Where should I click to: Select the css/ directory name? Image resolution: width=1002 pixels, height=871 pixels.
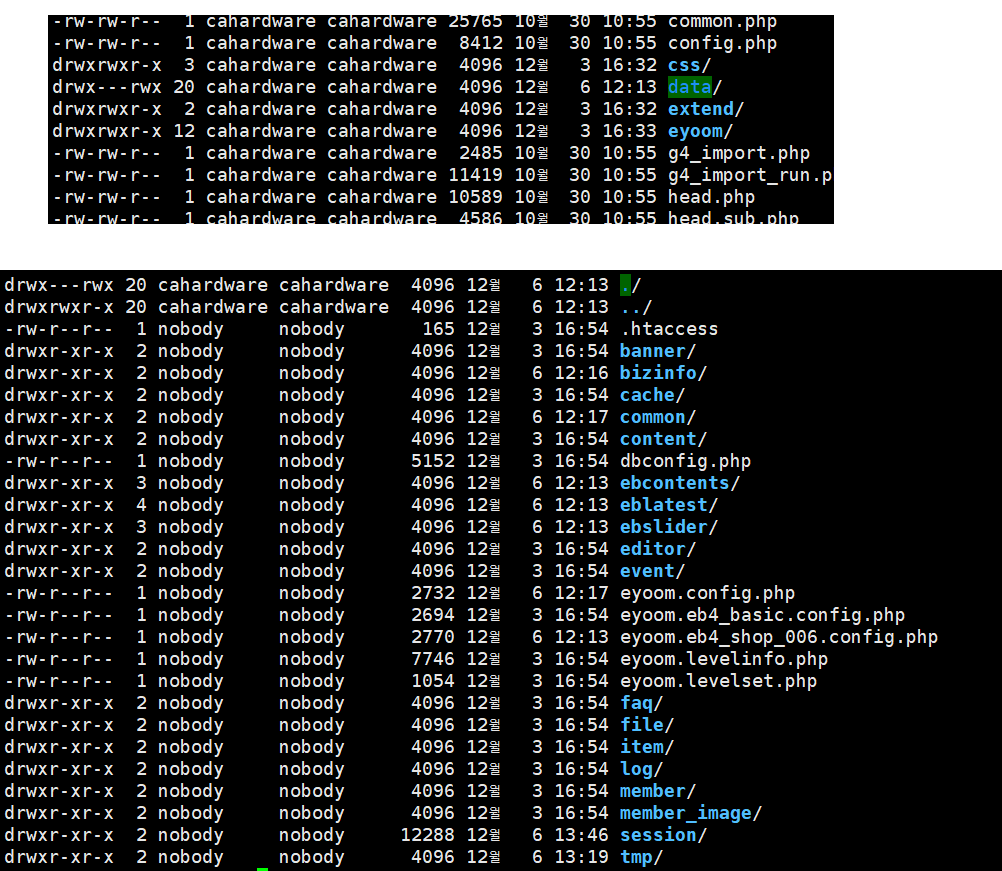(689, 65)
